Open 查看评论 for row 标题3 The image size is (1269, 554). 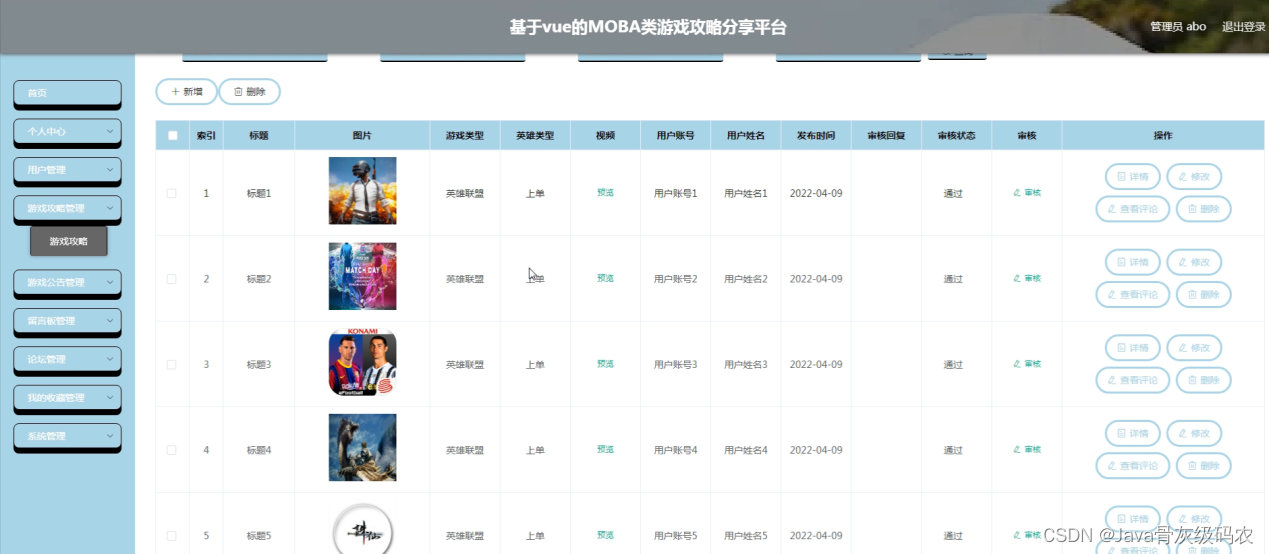[1132, 380]
